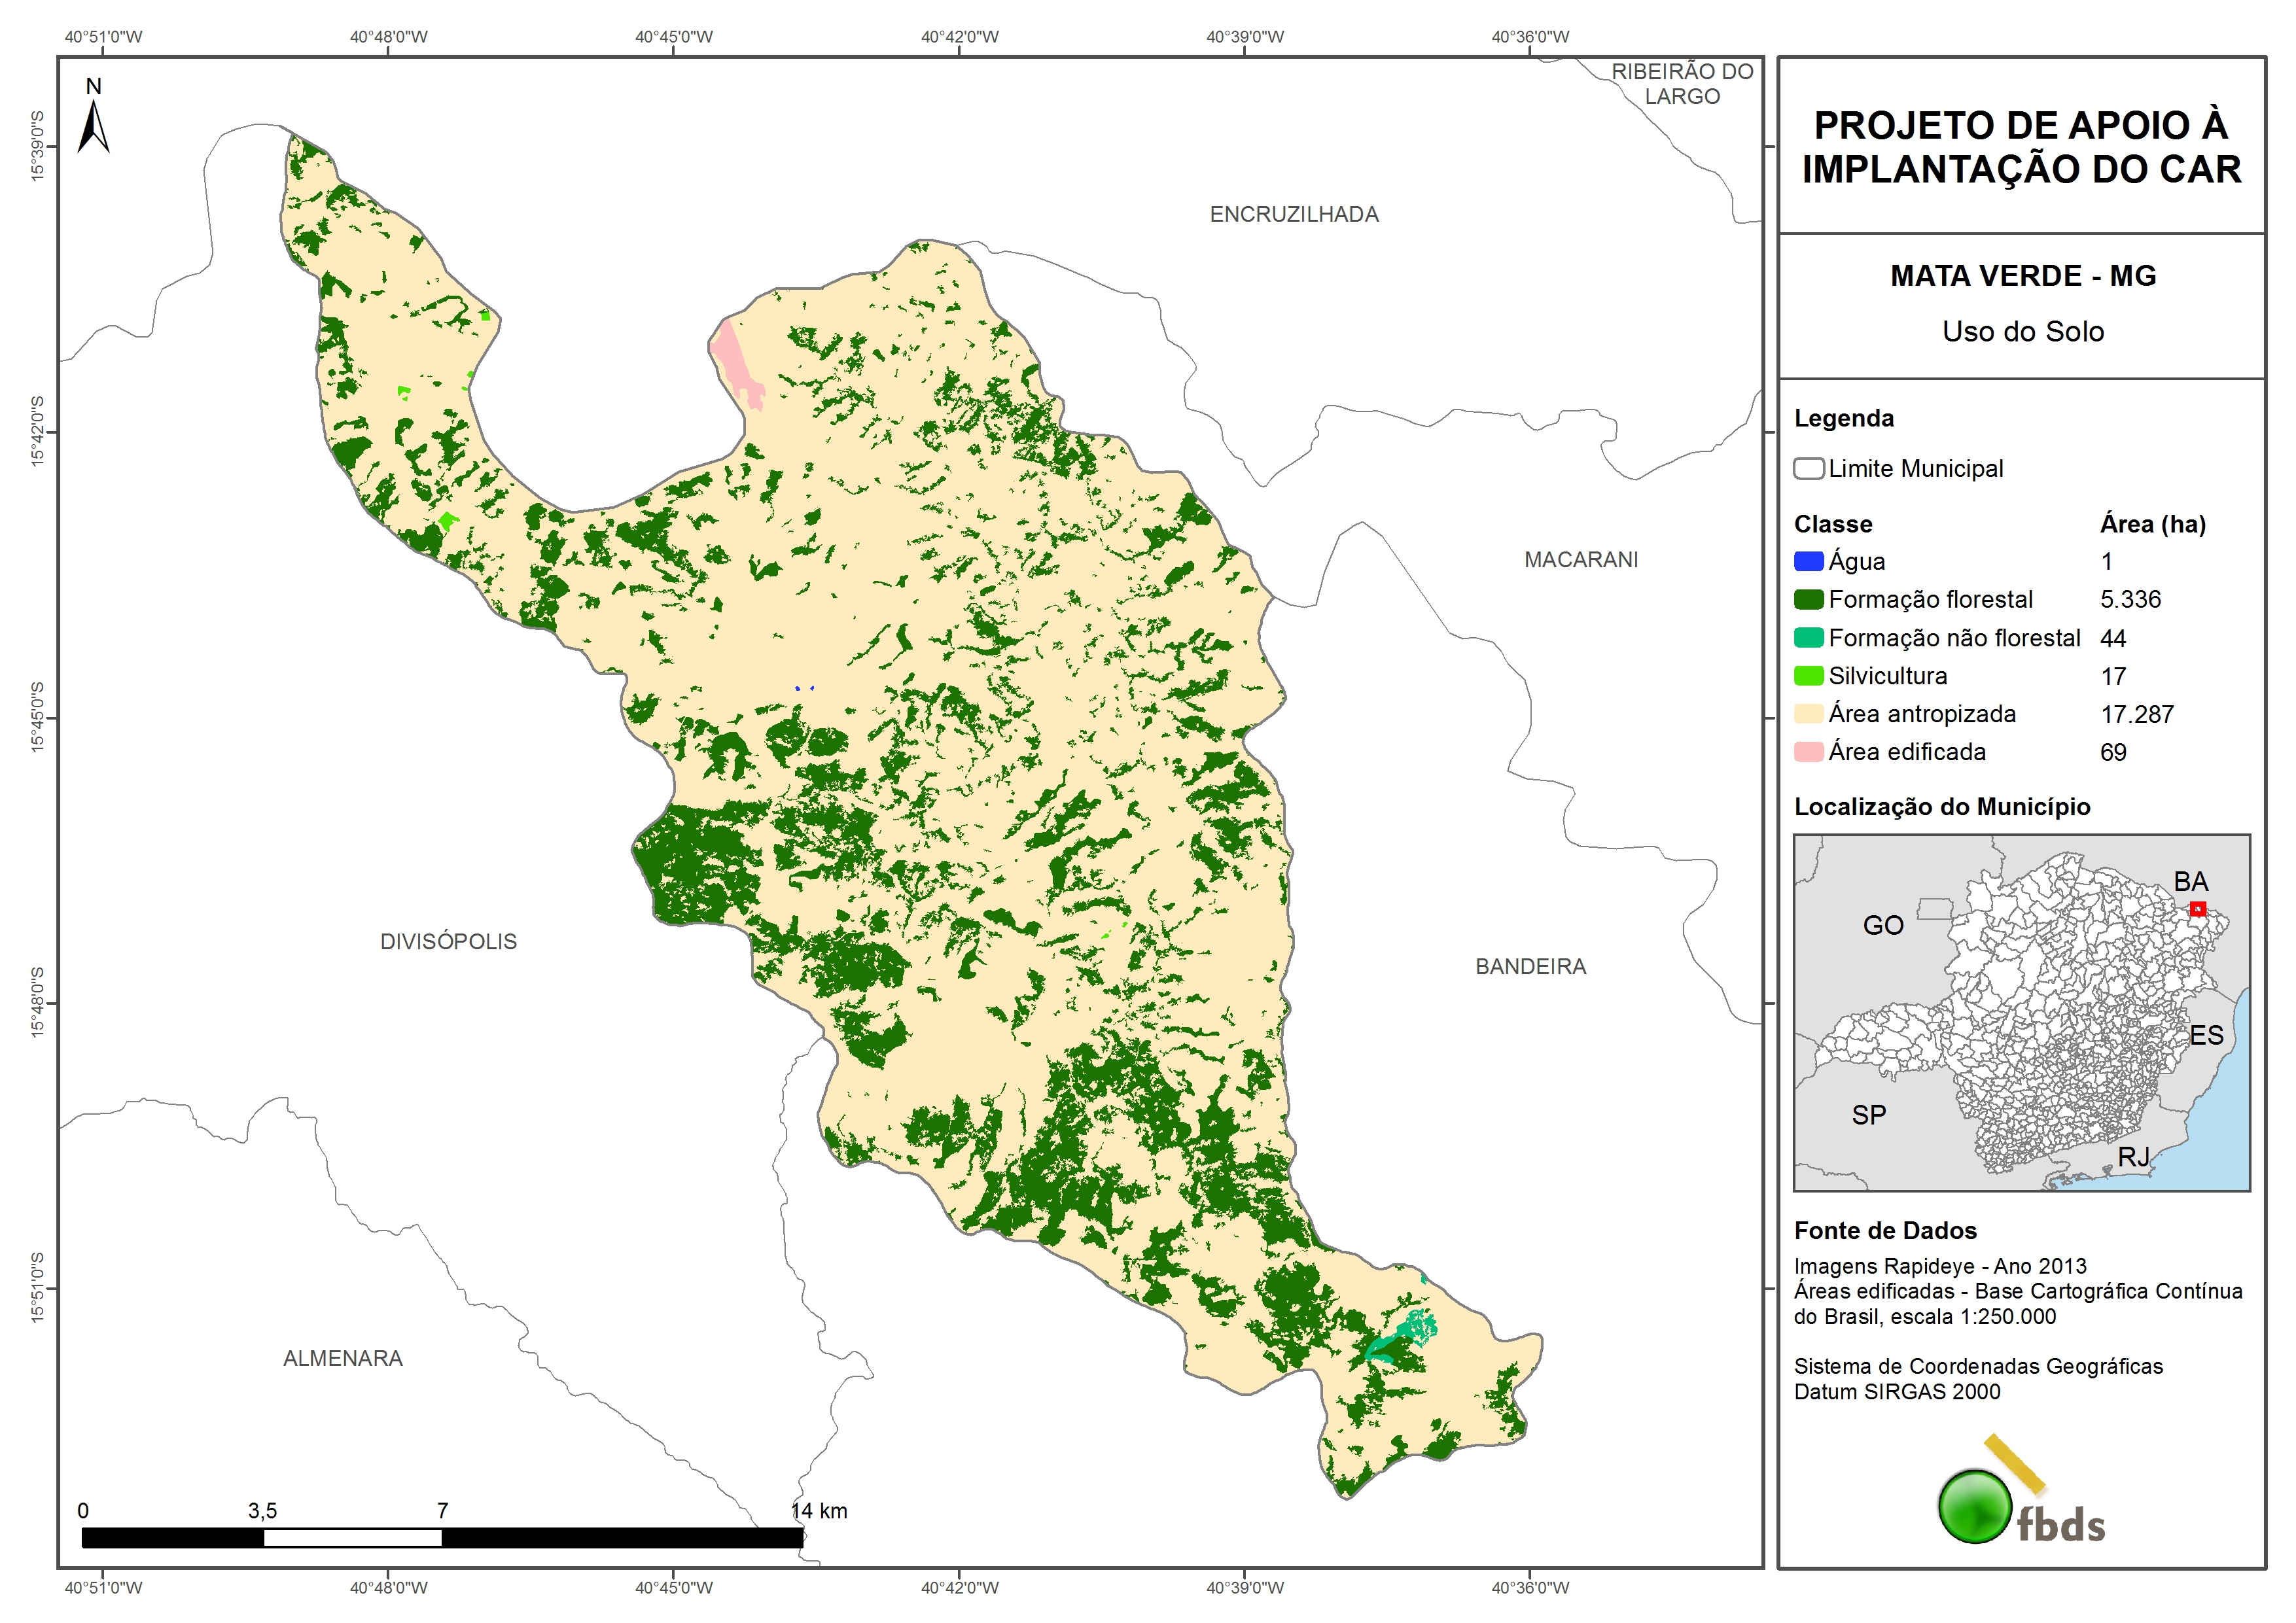The width and height of the screenshot is (2296, 1623).
Task: Click the bright green Silvicultura swatch
Action: [1808, 676]
